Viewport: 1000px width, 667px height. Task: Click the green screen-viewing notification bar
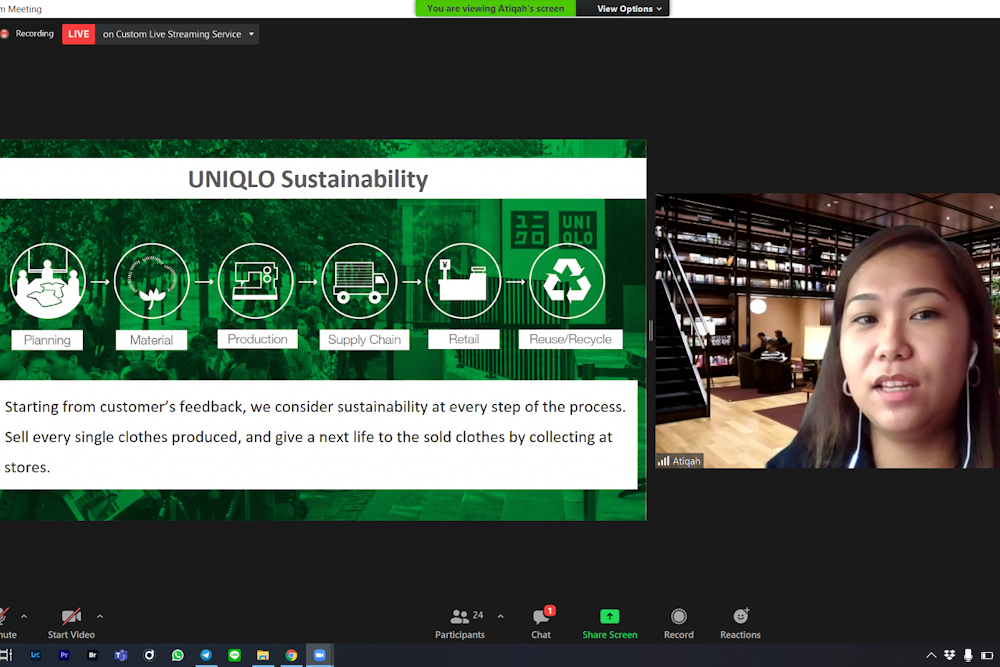[x=495, y=9]
